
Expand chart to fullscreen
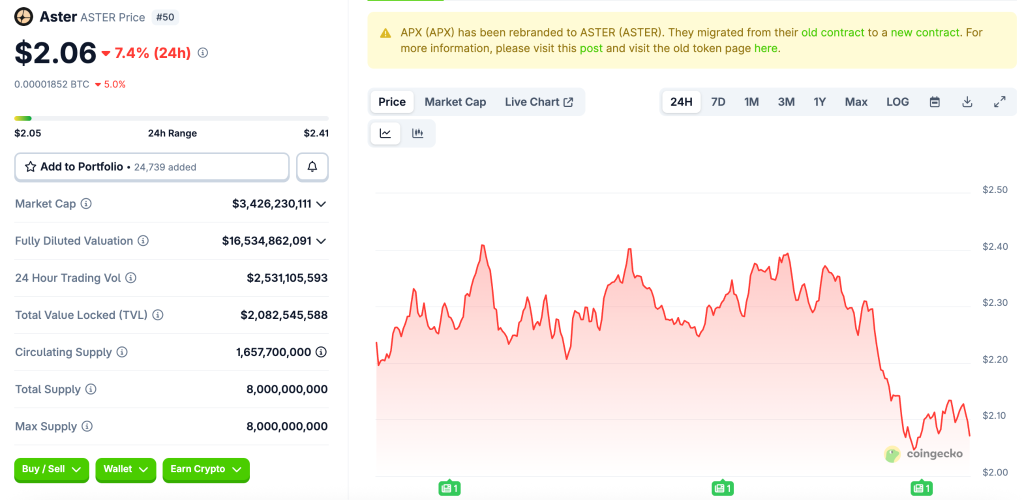coord(999,102)
